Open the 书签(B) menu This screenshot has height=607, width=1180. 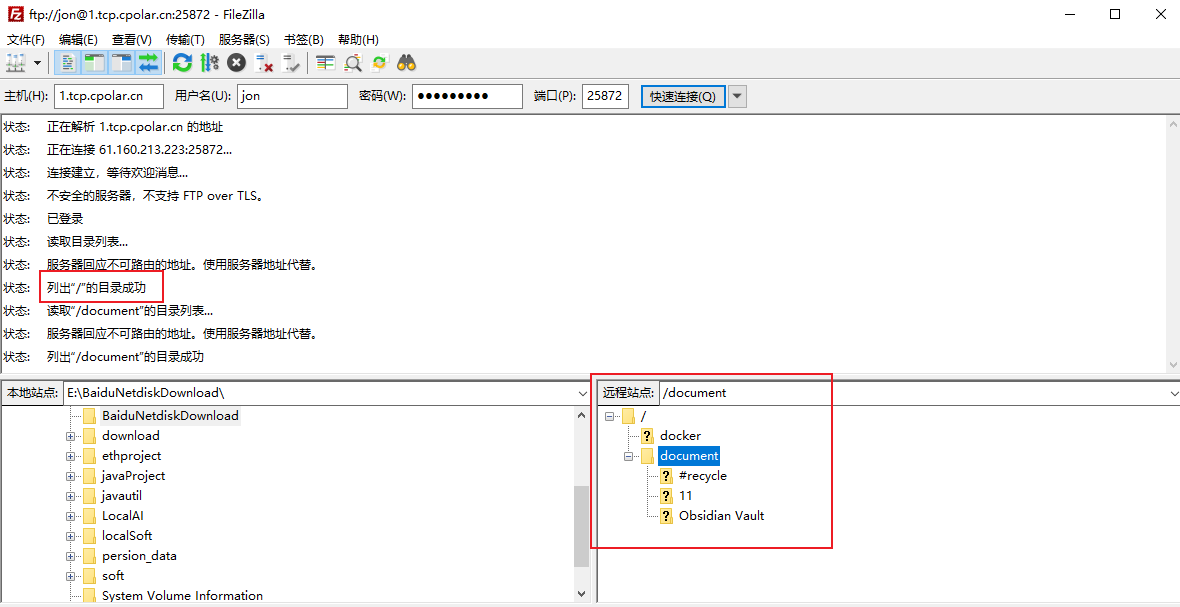303,40
